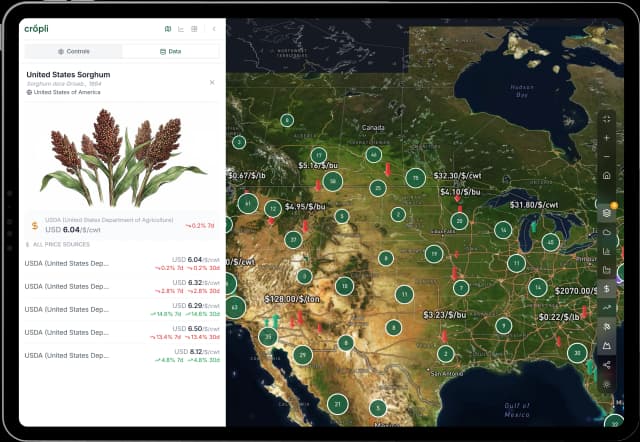The width and height of the screenshot is (640, 442).
Task: Click the $4.10/$/bu price label
Action: [x=460, y=192]
